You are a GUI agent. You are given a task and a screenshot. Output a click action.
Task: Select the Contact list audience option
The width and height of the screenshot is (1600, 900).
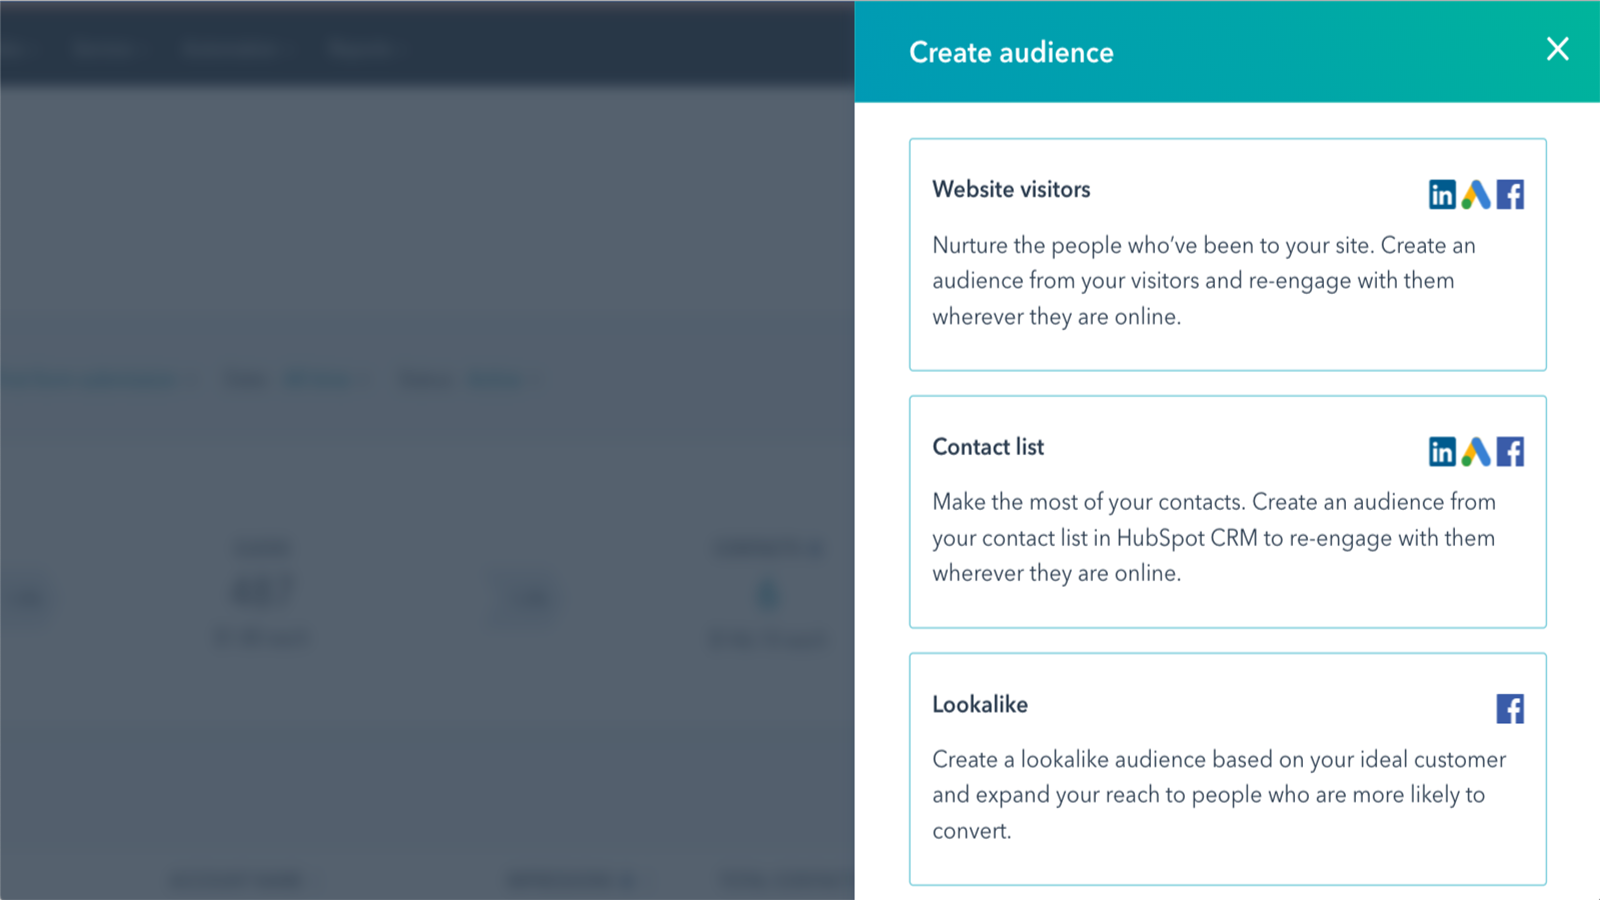coord(1228,513)
